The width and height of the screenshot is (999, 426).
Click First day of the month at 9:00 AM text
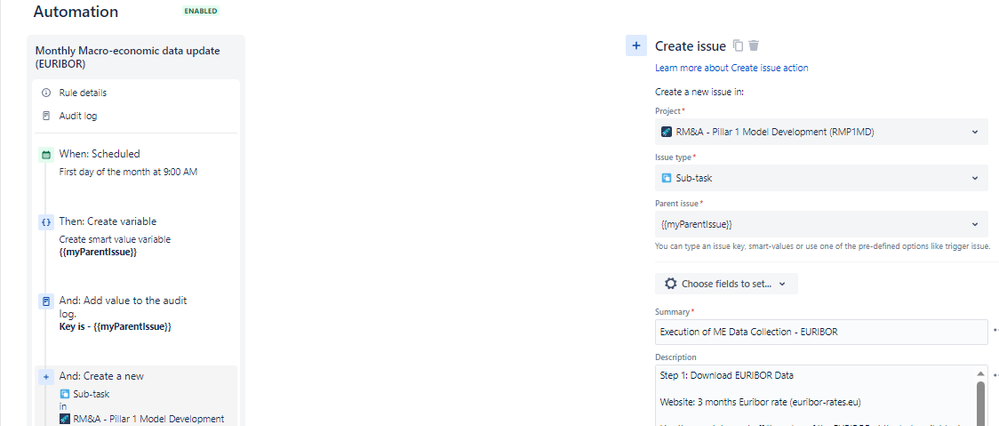click(x=128, y=171)
